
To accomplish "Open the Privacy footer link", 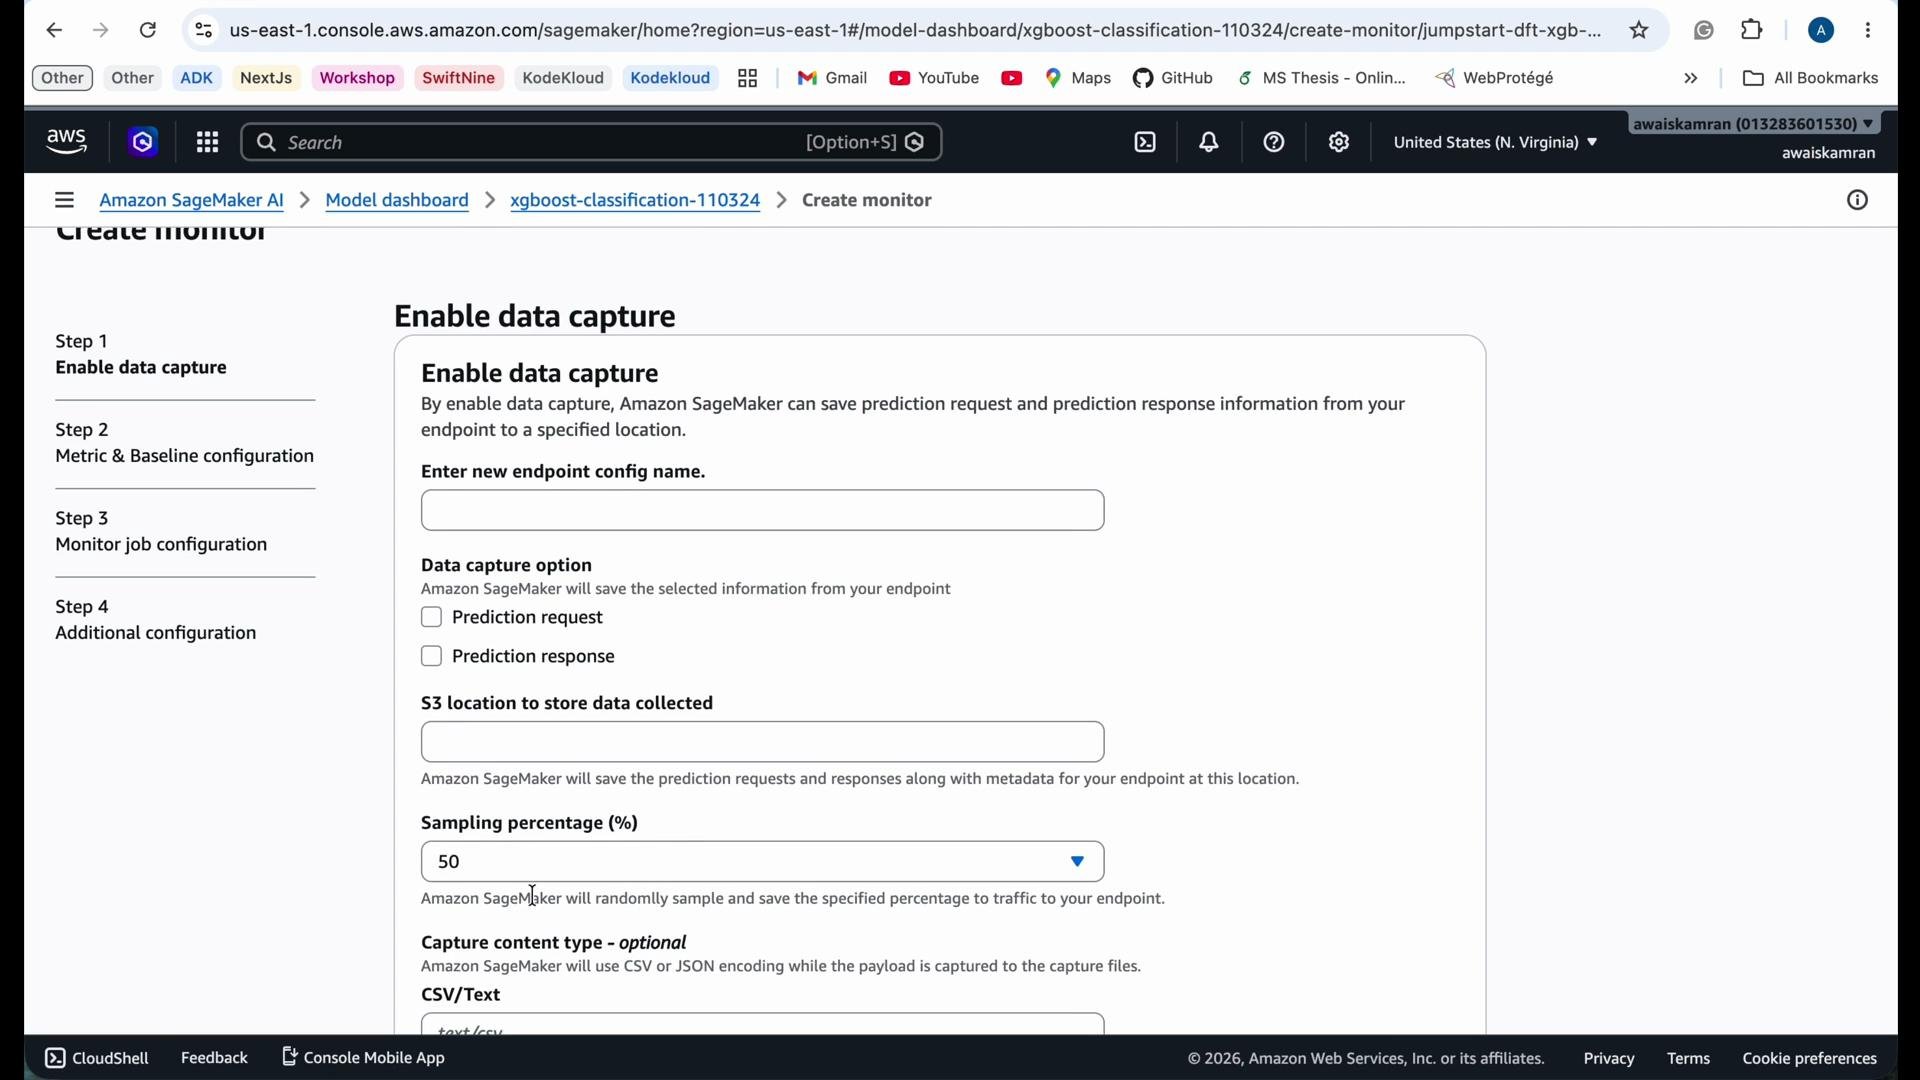I will pos(1609,1059).
